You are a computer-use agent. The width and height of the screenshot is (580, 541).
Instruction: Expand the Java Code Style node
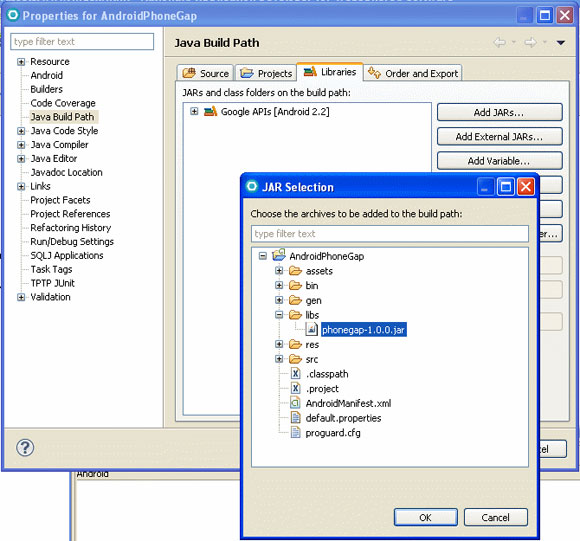[21, 131]
